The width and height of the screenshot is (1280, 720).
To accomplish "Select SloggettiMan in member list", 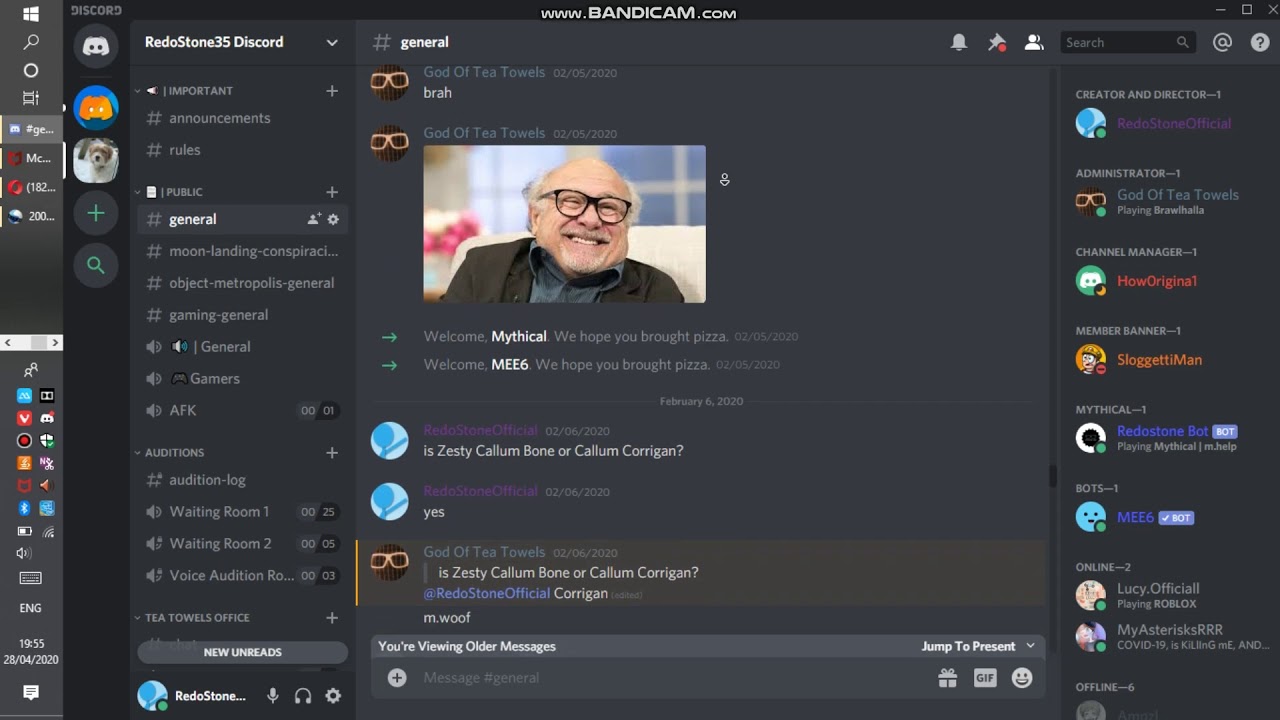I will coord(1166,360).
